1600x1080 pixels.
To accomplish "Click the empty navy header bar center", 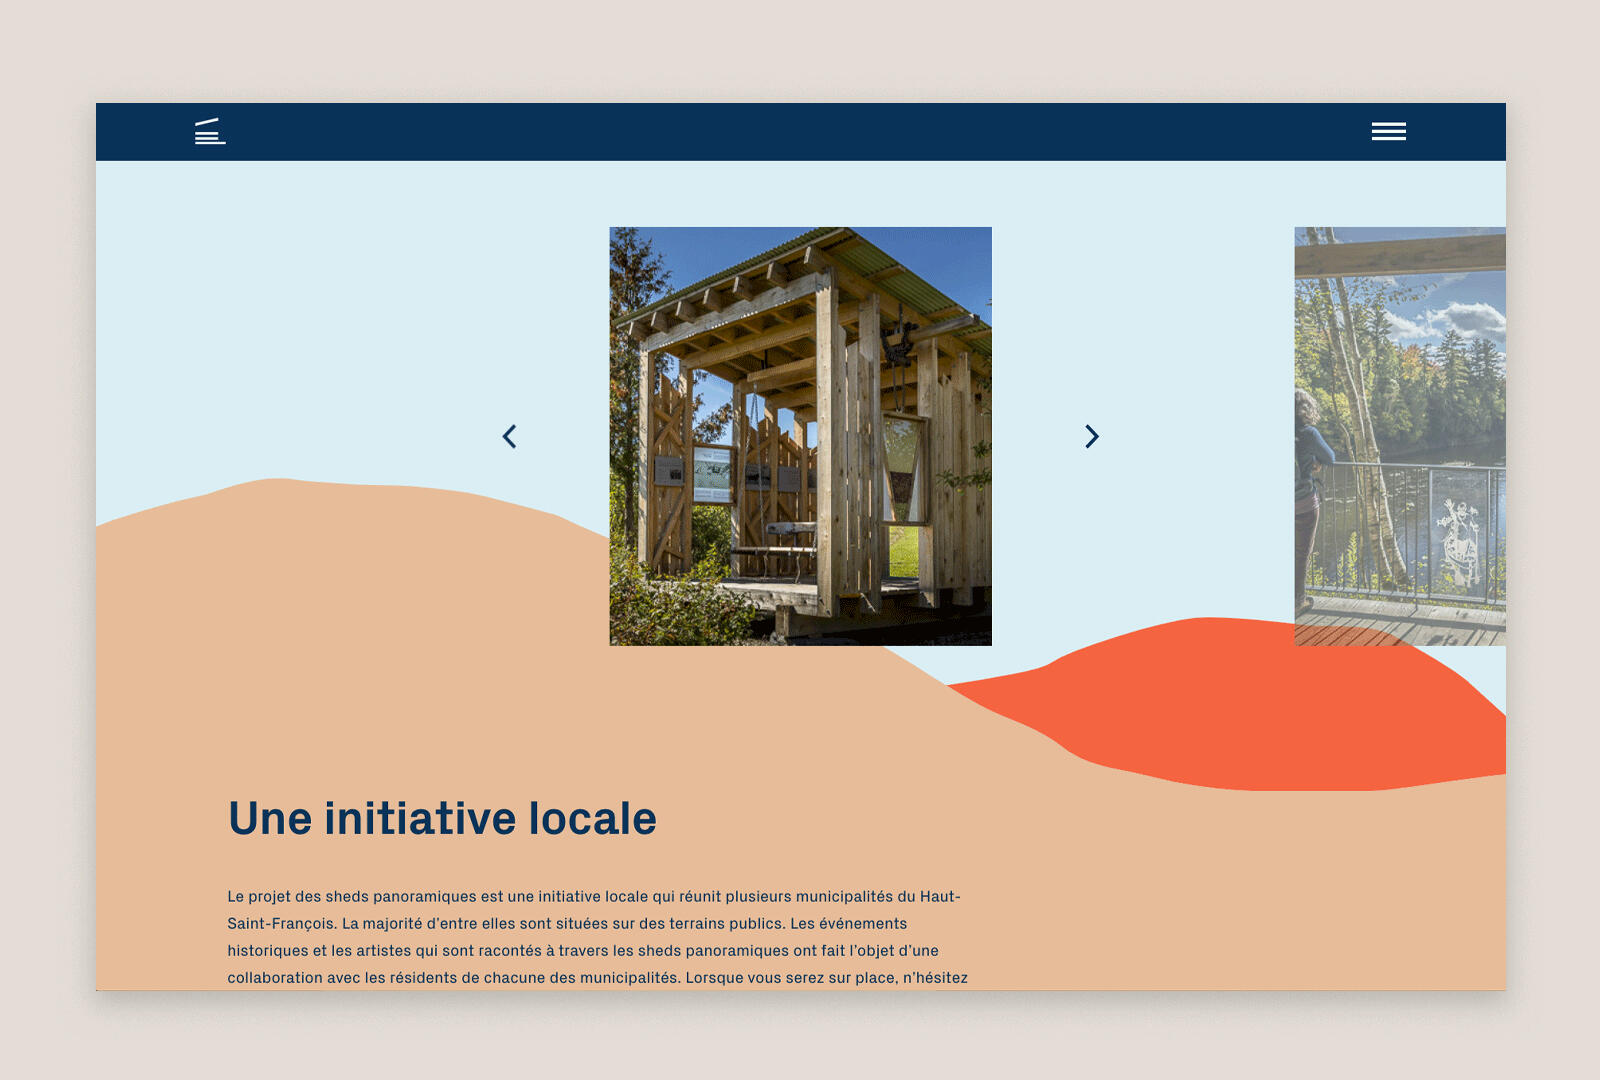I will [800, 132].
